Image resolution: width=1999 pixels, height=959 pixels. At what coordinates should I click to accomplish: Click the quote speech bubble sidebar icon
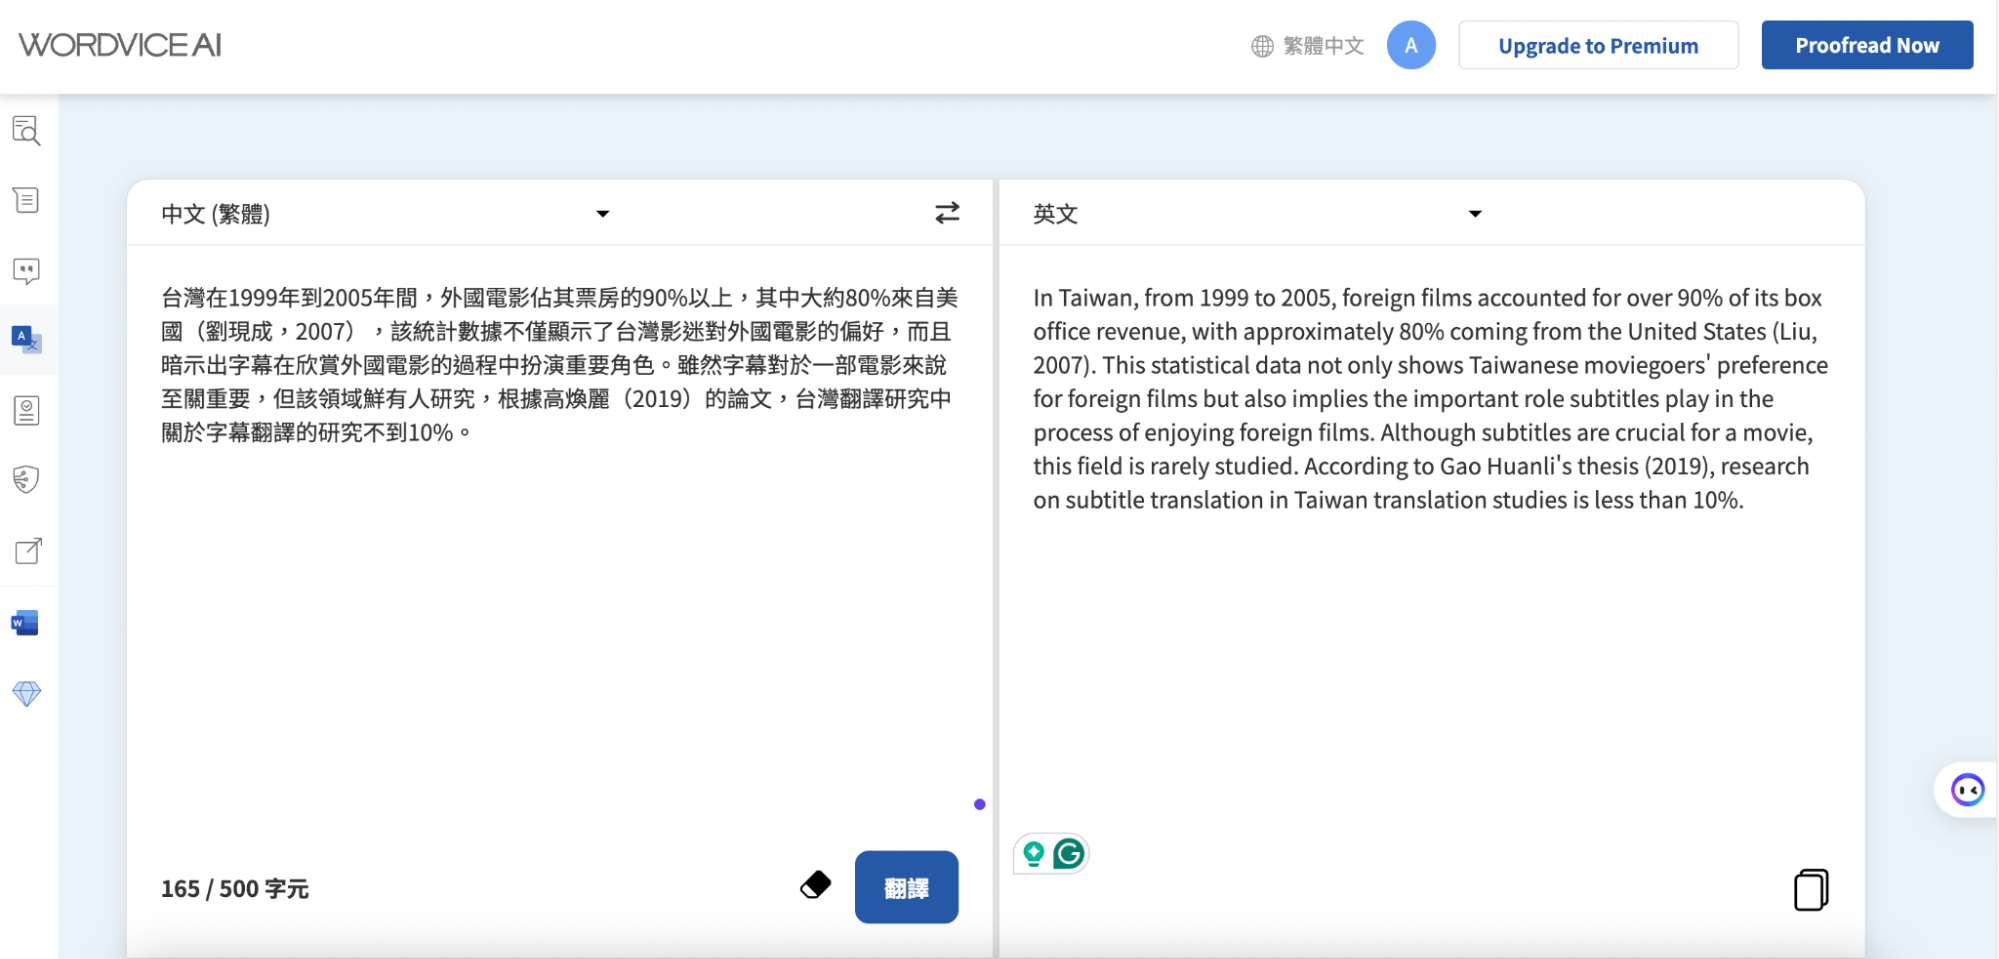[26, 271]
